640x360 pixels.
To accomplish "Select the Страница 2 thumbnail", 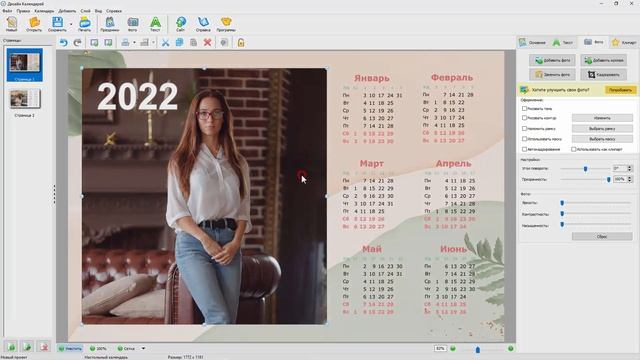I will click(24, 99).
